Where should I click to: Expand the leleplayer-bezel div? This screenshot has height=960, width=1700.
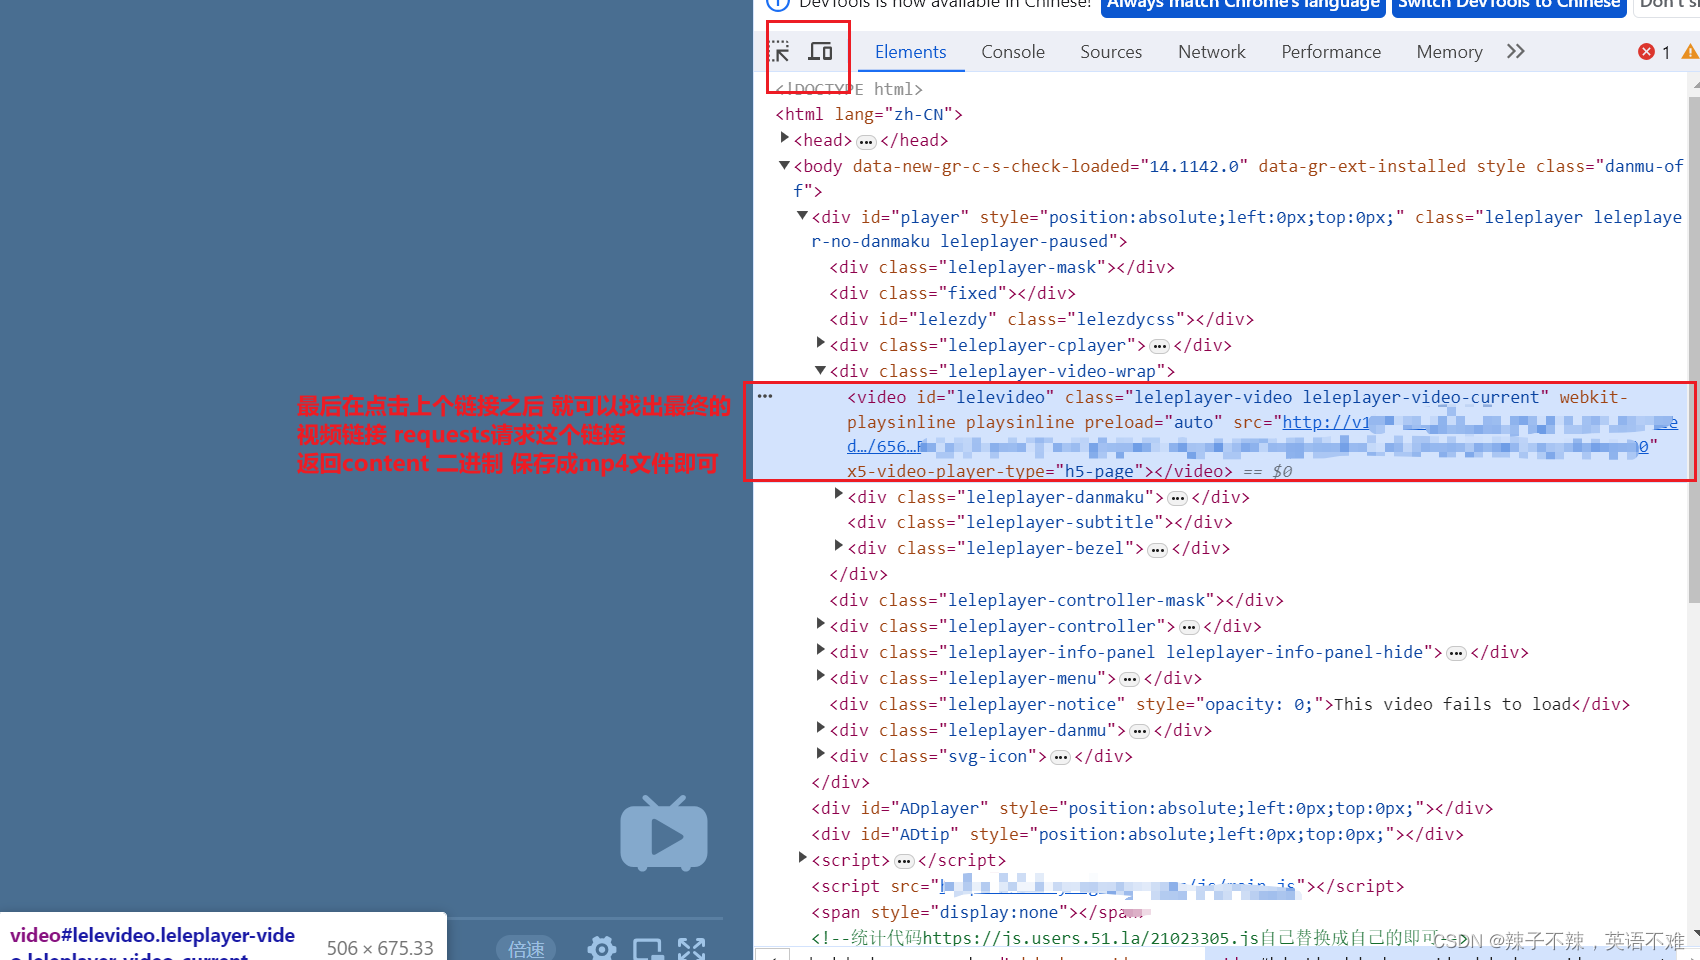tap(839, 546)
